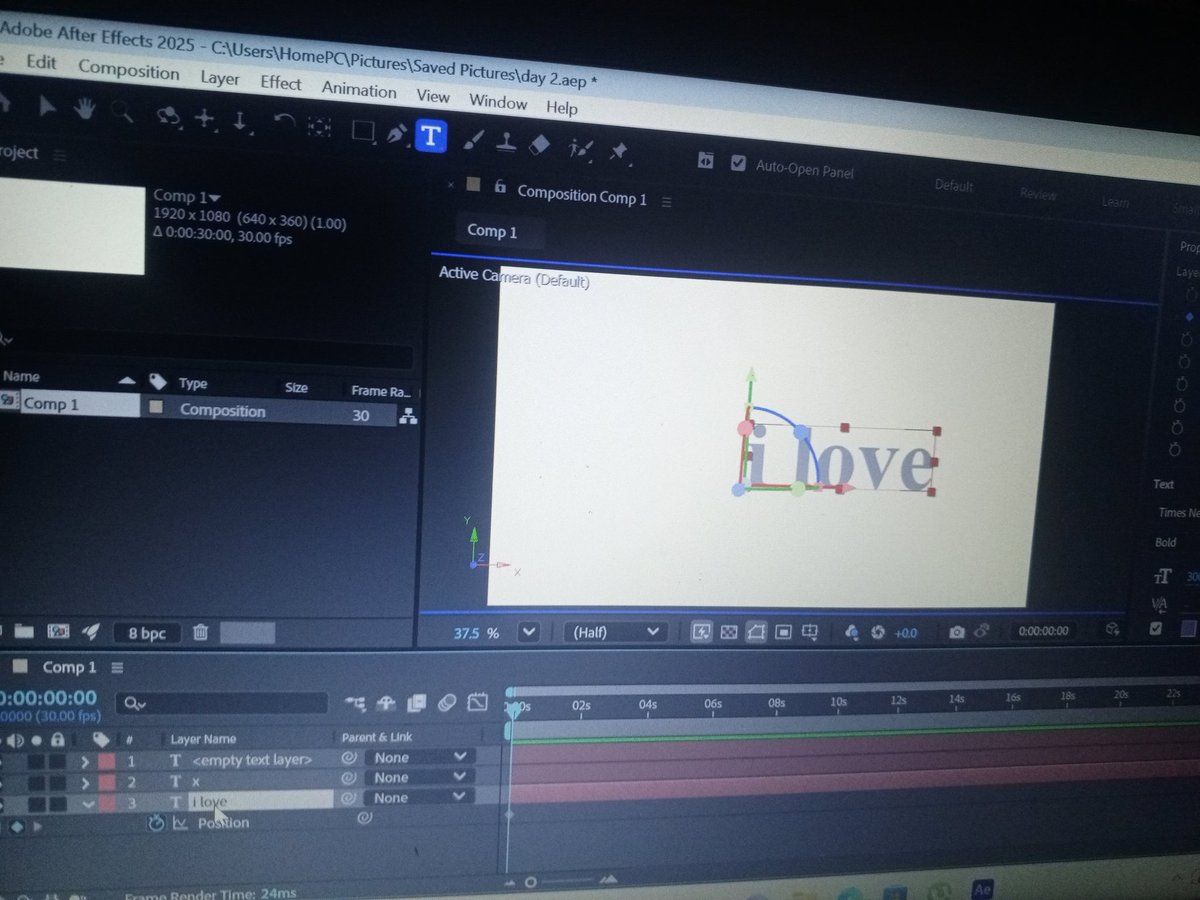1200x900 pixels.
Task: Click the exposure value +0.0
Action: 906,632
